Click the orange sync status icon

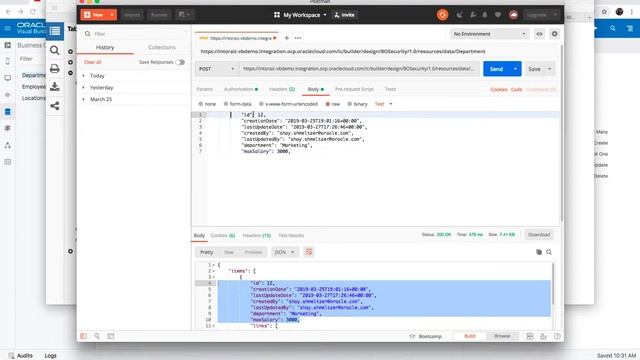[442, 15]
